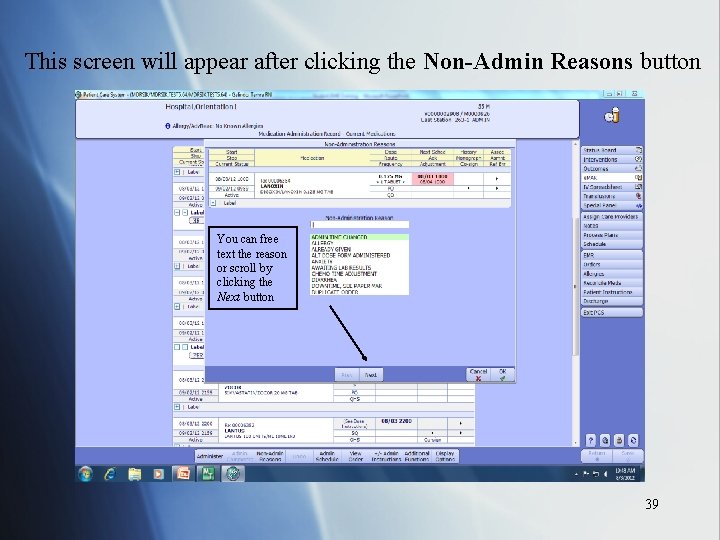
Task: Select ADMIN TIME CHANGED reason
Action: (x=360, y=237)
